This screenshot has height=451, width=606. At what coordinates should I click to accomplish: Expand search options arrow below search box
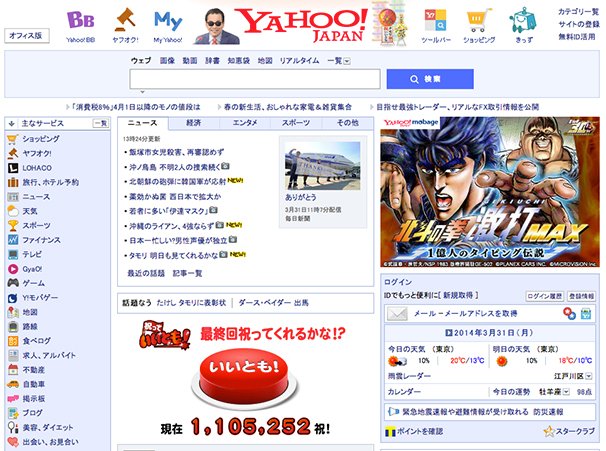143,92
